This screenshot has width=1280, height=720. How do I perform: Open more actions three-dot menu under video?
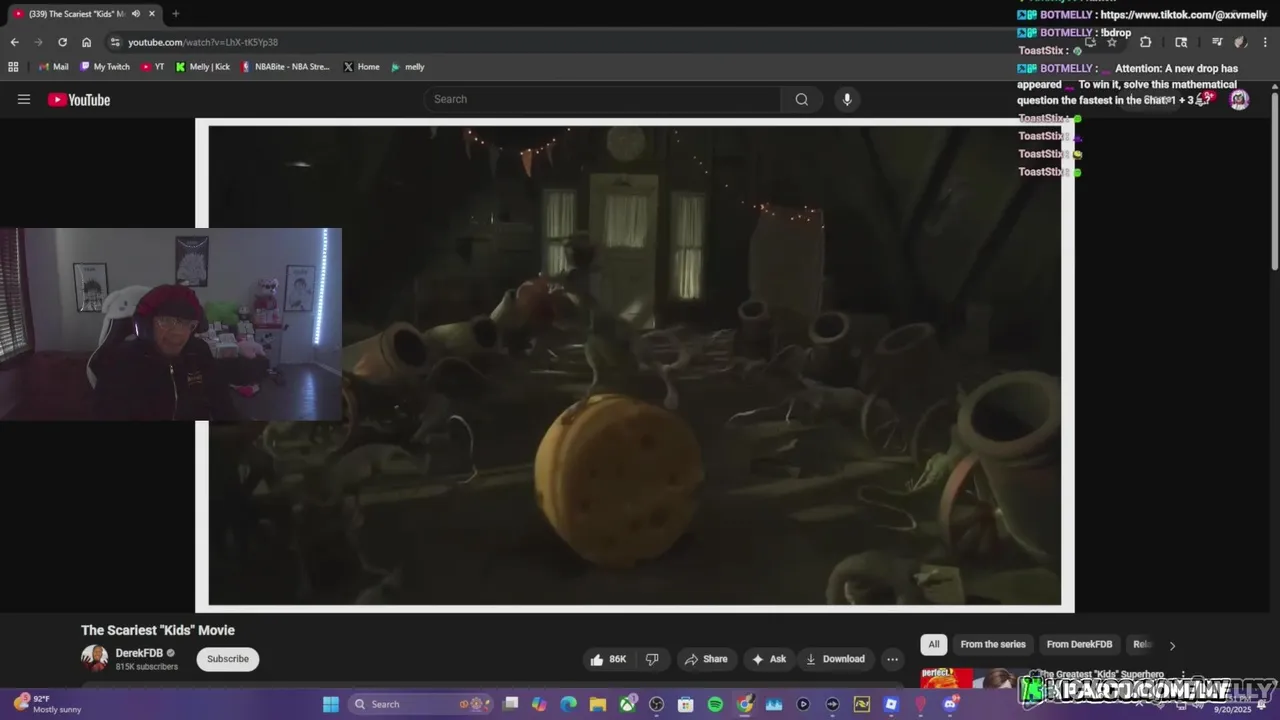[x=892, y=659]
